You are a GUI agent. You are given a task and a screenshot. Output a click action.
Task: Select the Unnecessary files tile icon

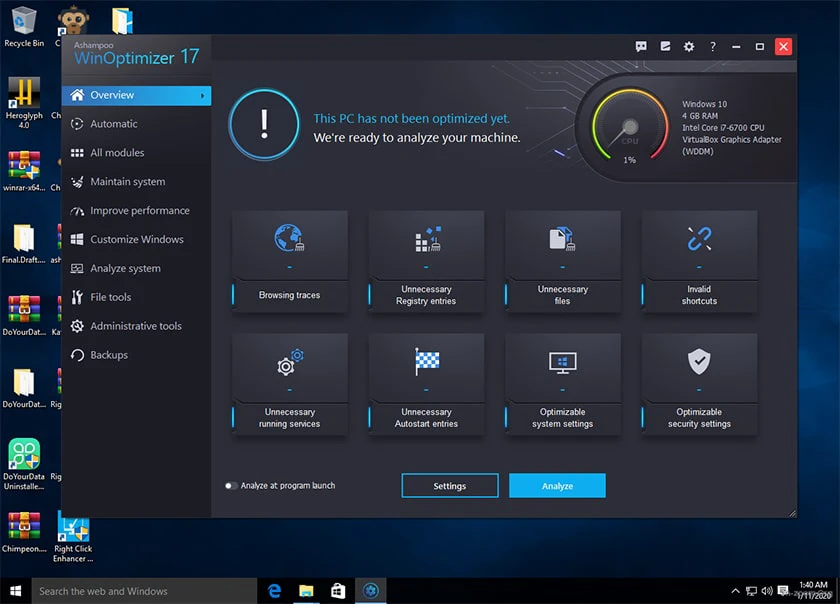click(x=562, y=239)
